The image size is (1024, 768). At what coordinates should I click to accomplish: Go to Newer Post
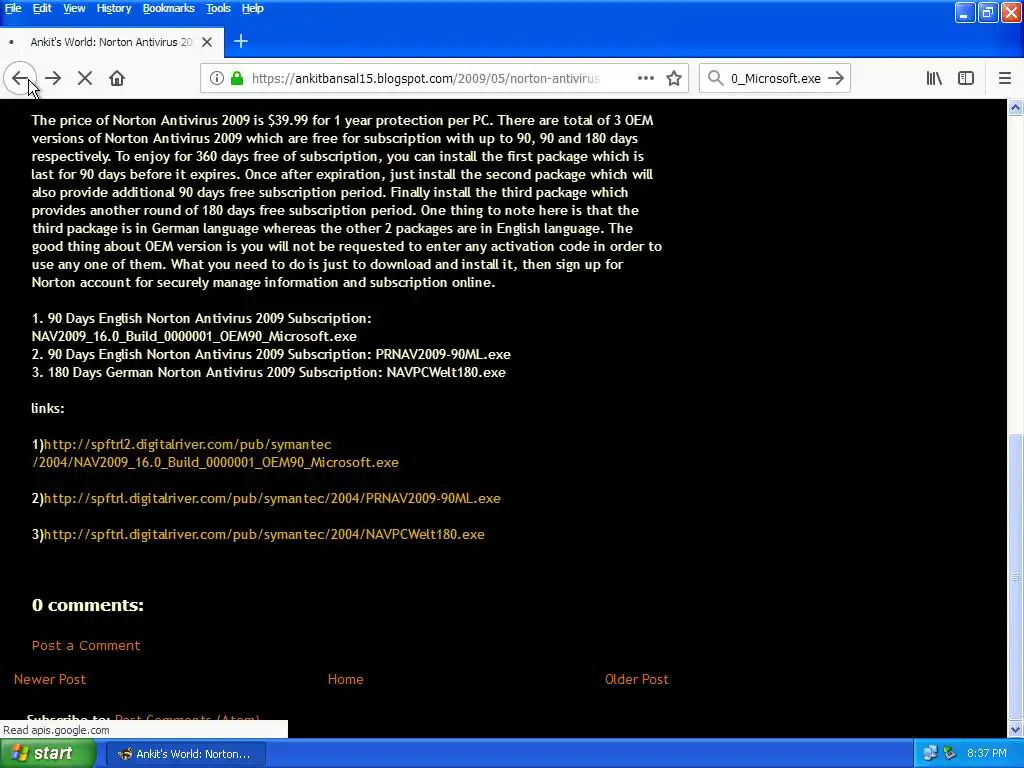click(x=50, y=679)
